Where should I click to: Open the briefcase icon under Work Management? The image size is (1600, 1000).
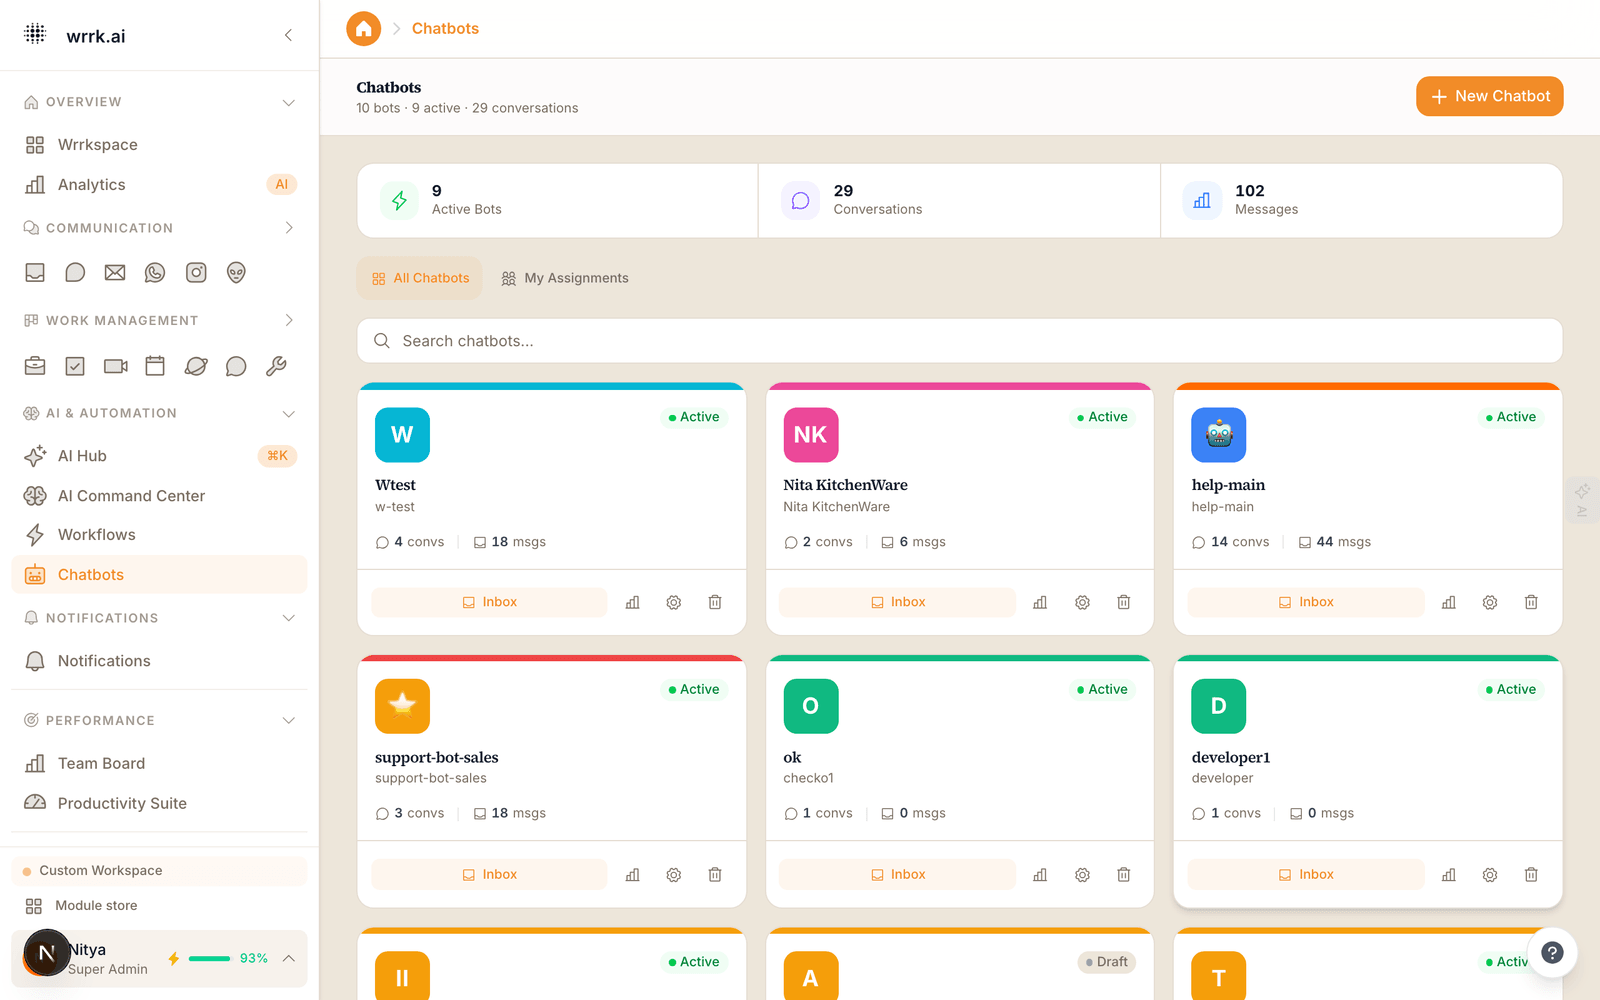(35, 366)
